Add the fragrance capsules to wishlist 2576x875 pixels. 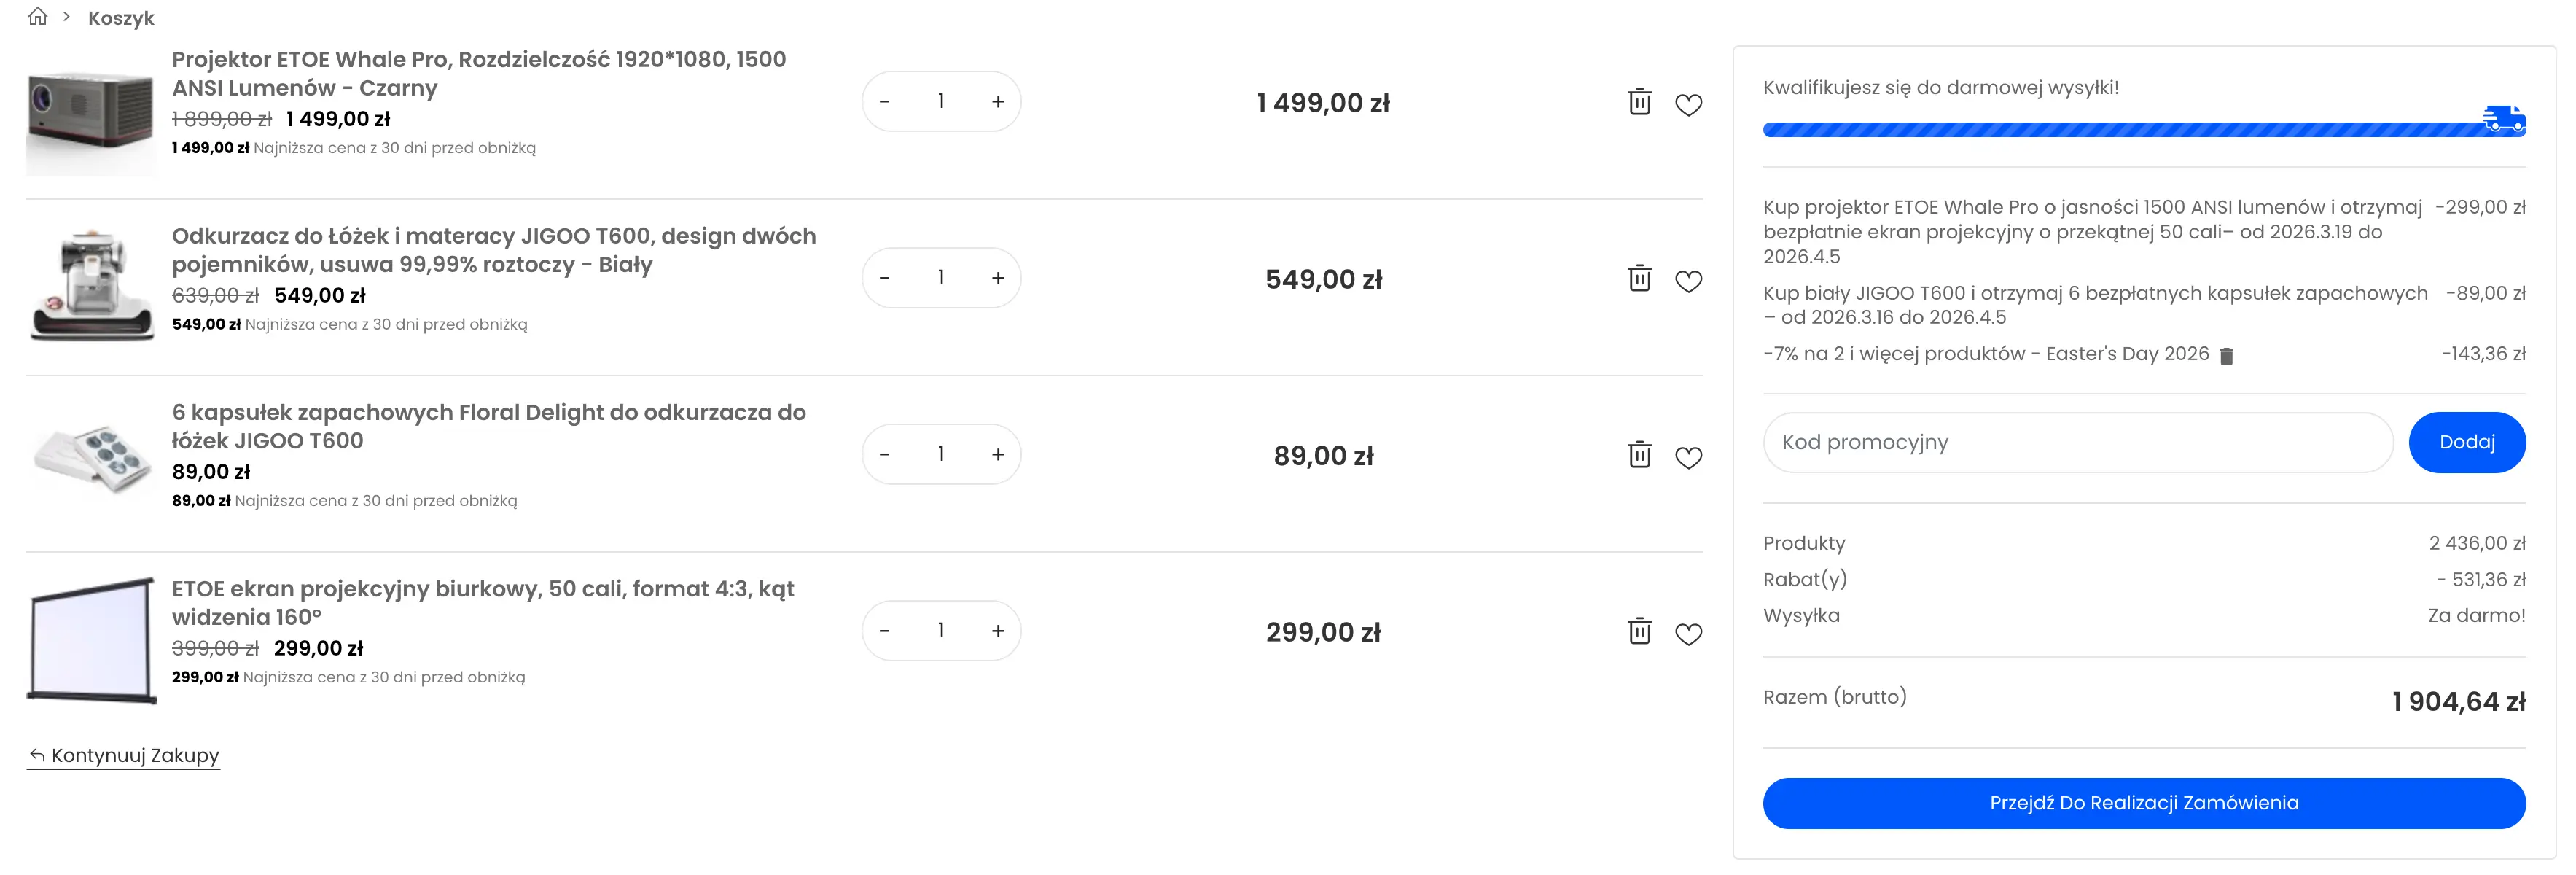(x=1690, y=457)
